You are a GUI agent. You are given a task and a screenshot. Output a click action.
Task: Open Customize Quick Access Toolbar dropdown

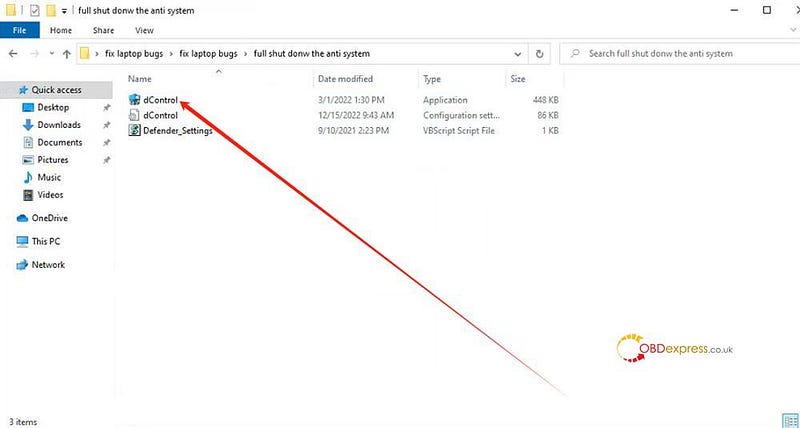[x=64, y=11]
